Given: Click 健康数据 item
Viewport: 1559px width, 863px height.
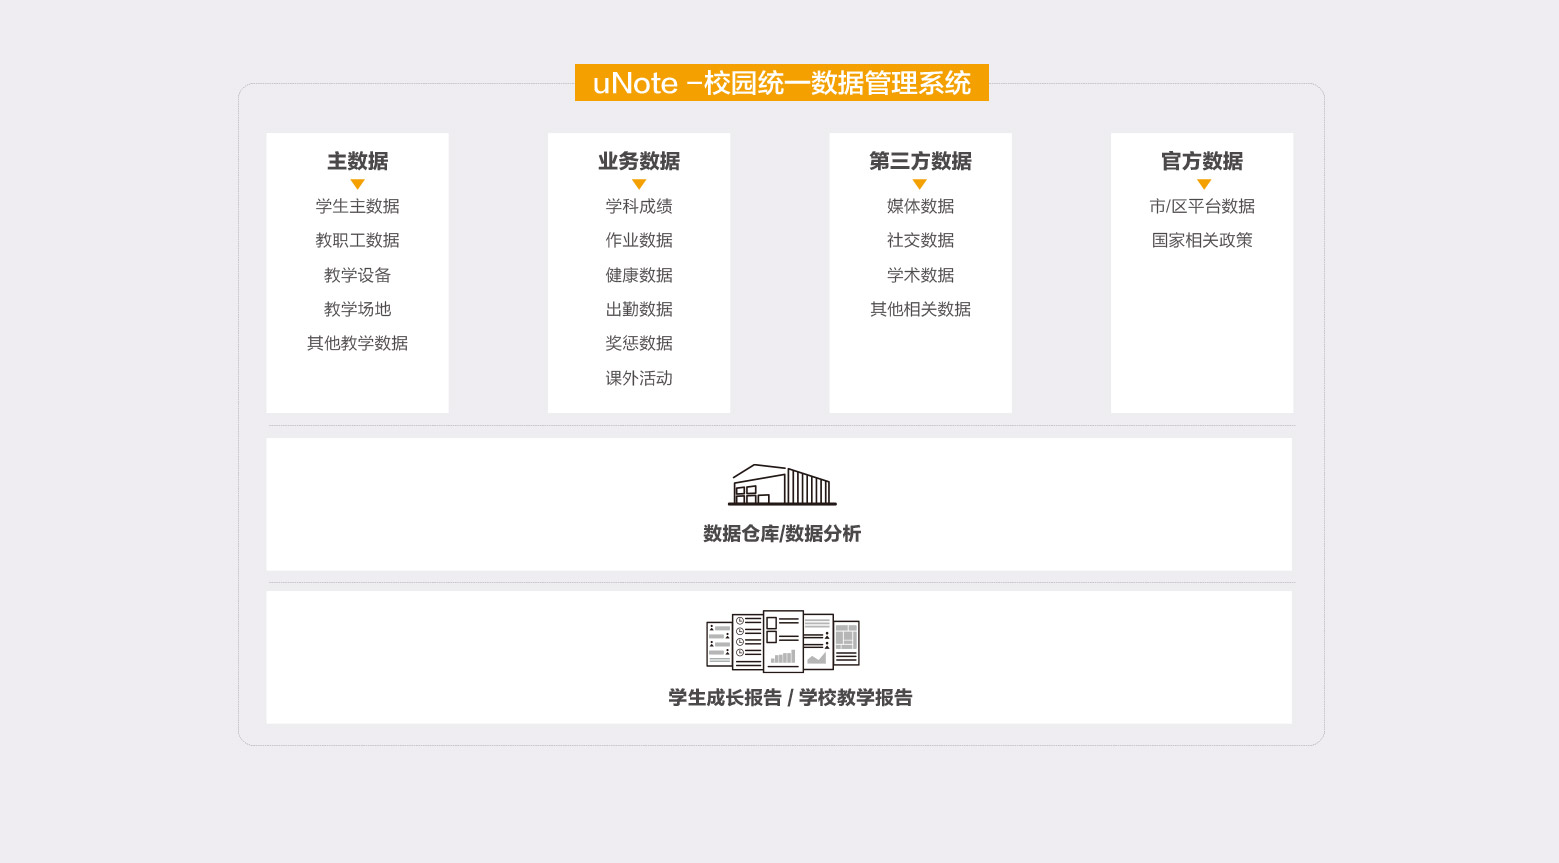Looking at the screenshot, I should tap(639, 275).
